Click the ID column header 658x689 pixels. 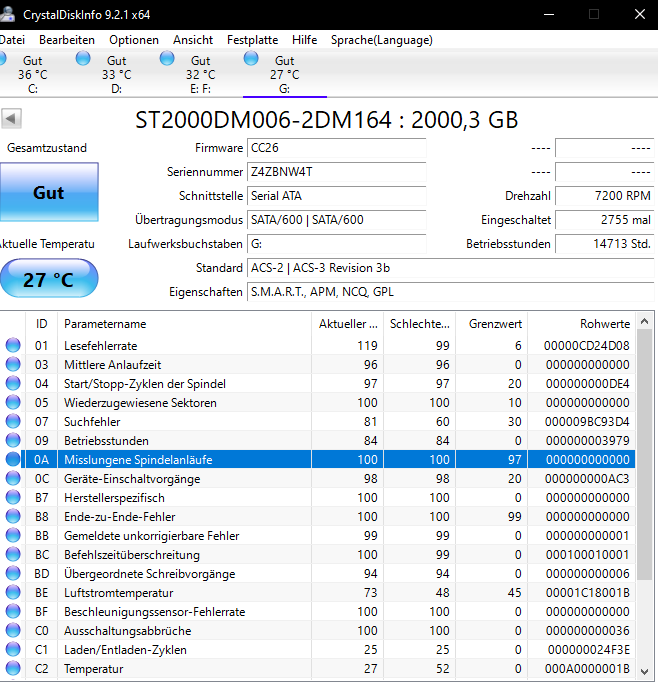tap(41, 324)
